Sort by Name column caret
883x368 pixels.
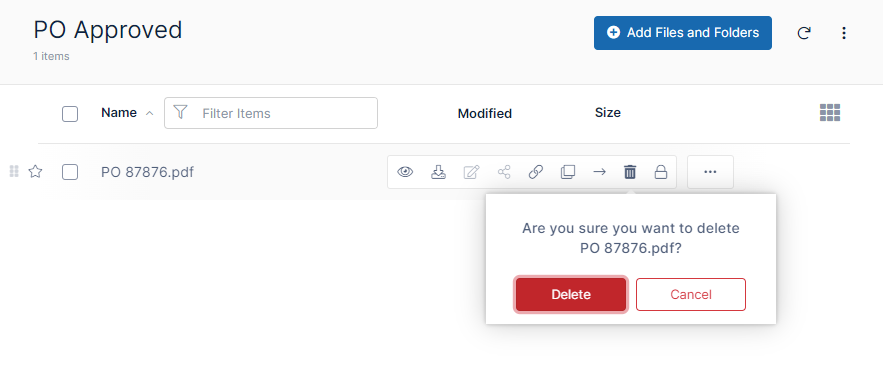coord(149,113)
